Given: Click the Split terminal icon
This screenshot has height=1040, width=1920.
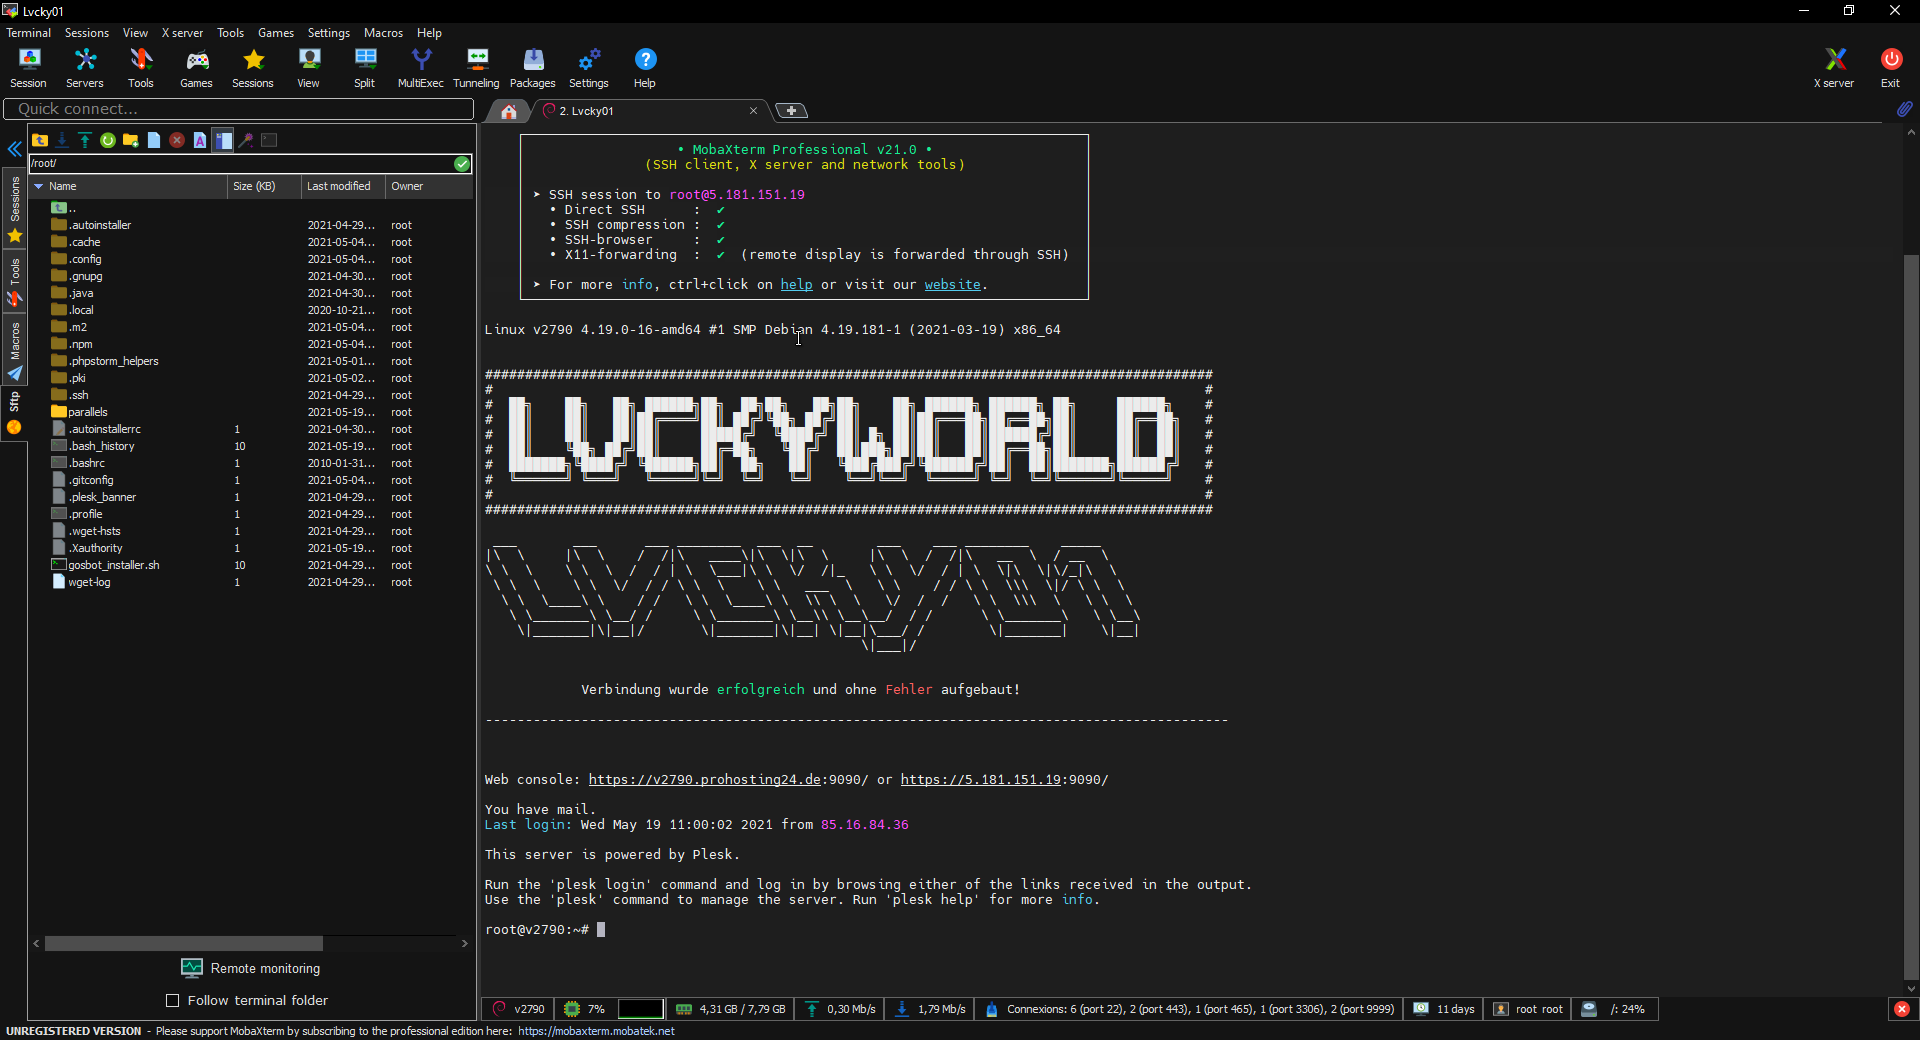Looking at the screenshot, I should pyautogui.click(x=364, y=68).
